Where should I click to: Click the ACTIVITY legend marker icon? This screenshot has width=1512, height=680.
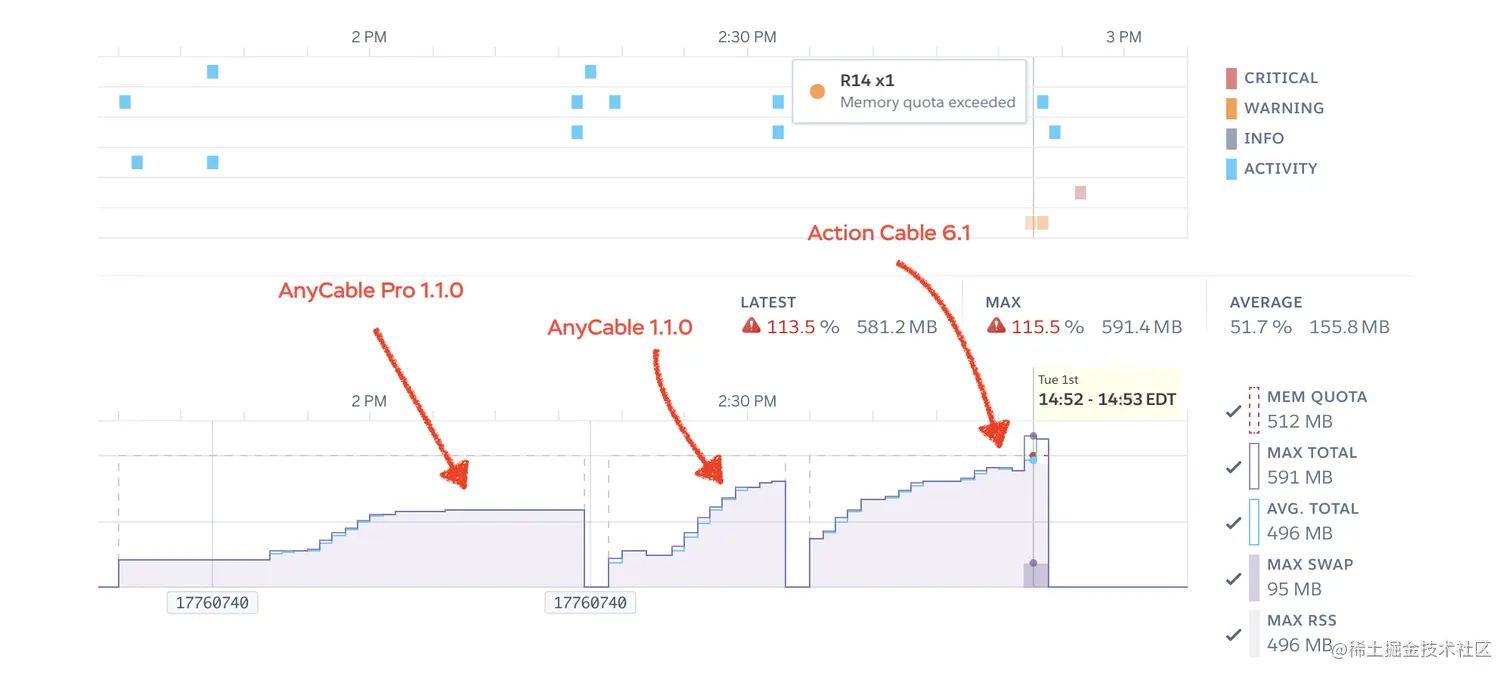1231,168
